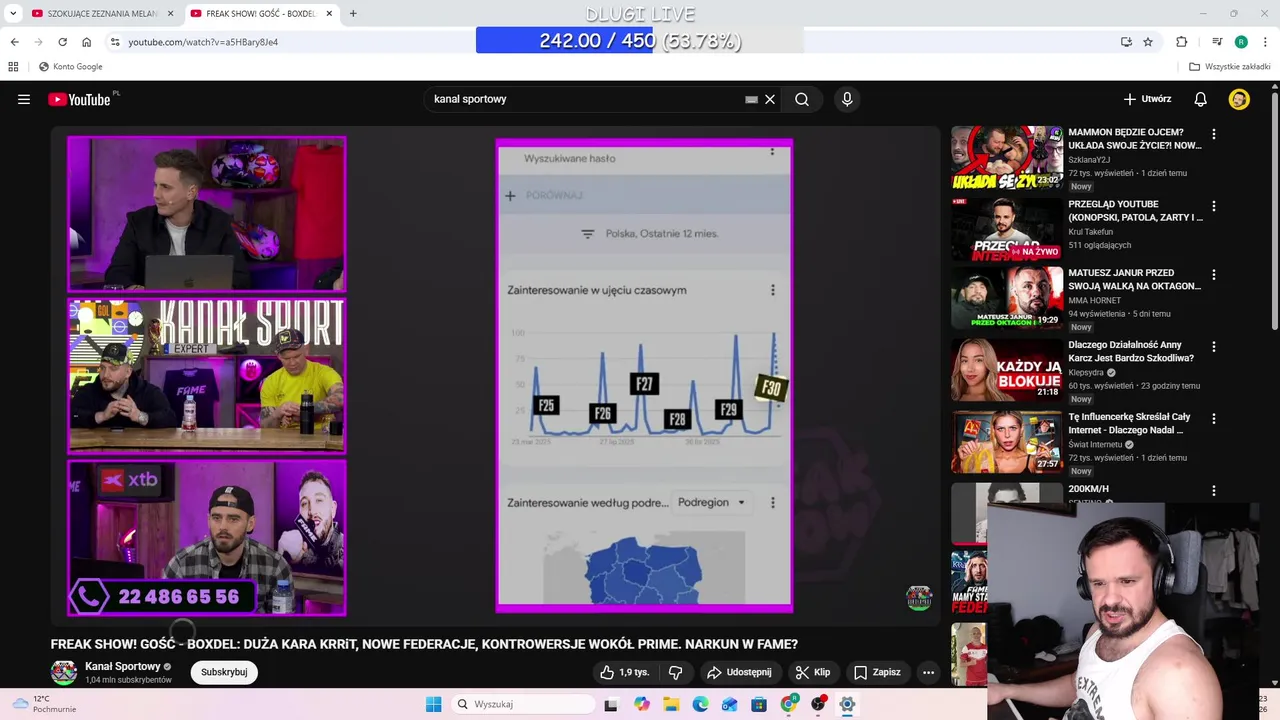The image size is (1280, 720).
Task: Switch to 'SZOKUJĄCE ZEZNANIA' browser tab
Action: tap(104, 13)
